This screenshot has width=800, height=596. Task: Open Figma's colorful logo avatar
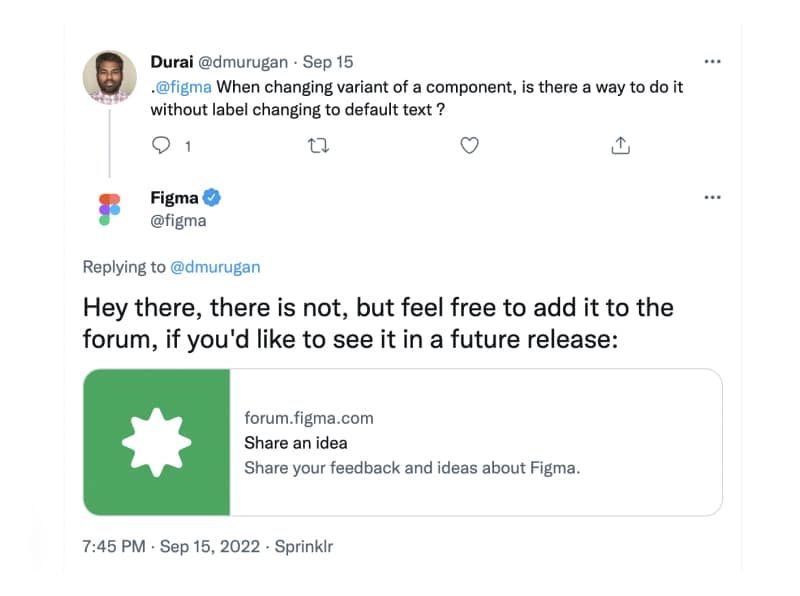click(x=109, y=209)
